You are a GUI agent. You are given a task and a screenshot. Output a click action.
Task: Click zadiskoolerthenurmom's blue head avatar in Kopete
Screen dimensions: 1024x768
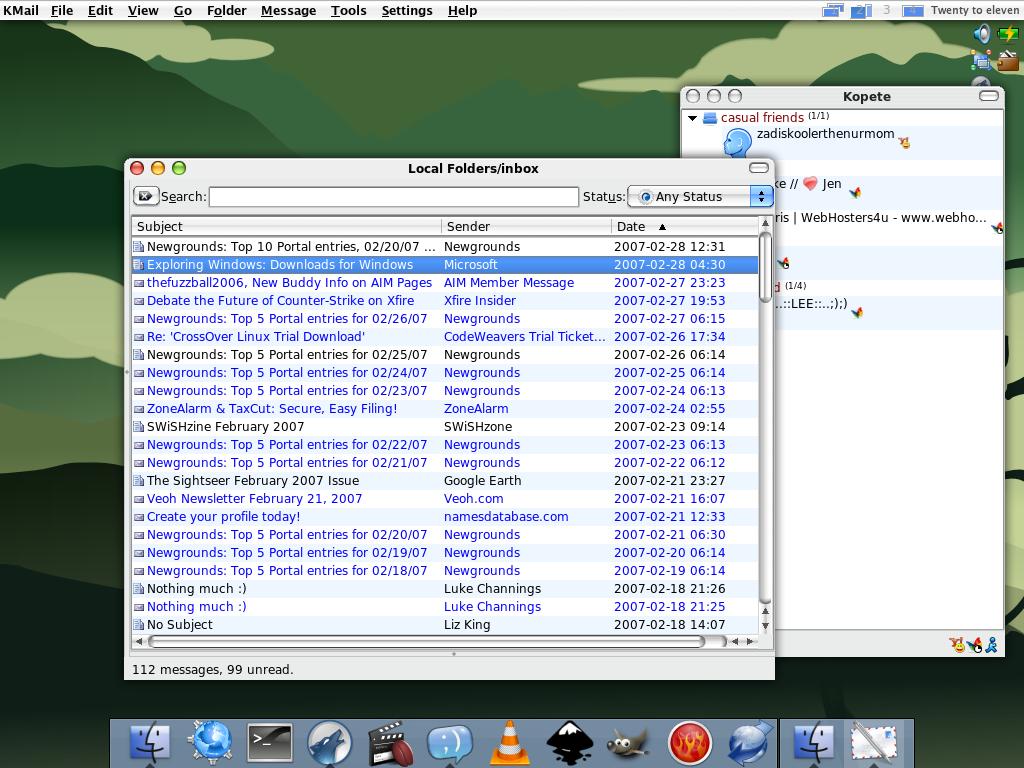(737, 142)
